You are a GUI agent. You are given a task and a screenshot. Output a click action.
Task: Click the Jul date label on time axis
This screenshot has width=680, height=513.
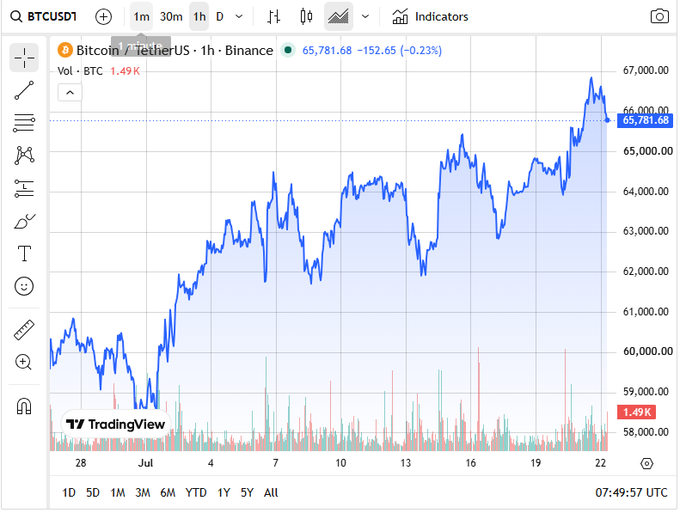(146, 463)
